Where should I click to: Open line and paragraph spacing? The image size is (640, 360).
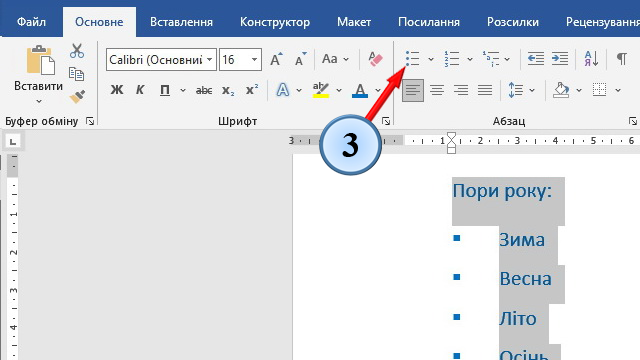(516, 90)
